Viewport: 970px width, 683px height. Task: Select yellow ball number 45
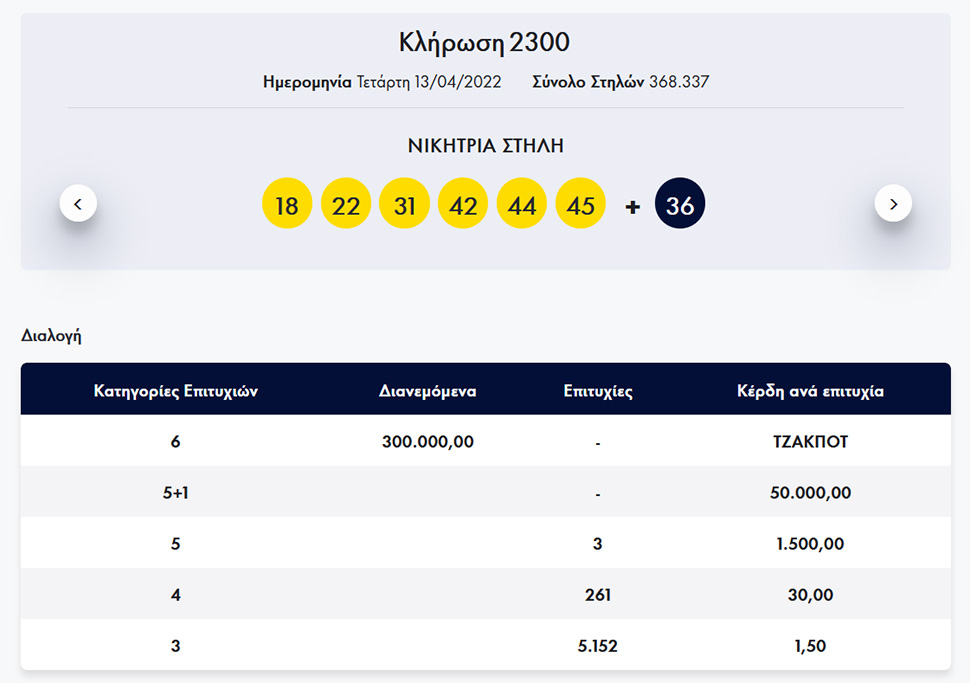[x=581, y=204]
